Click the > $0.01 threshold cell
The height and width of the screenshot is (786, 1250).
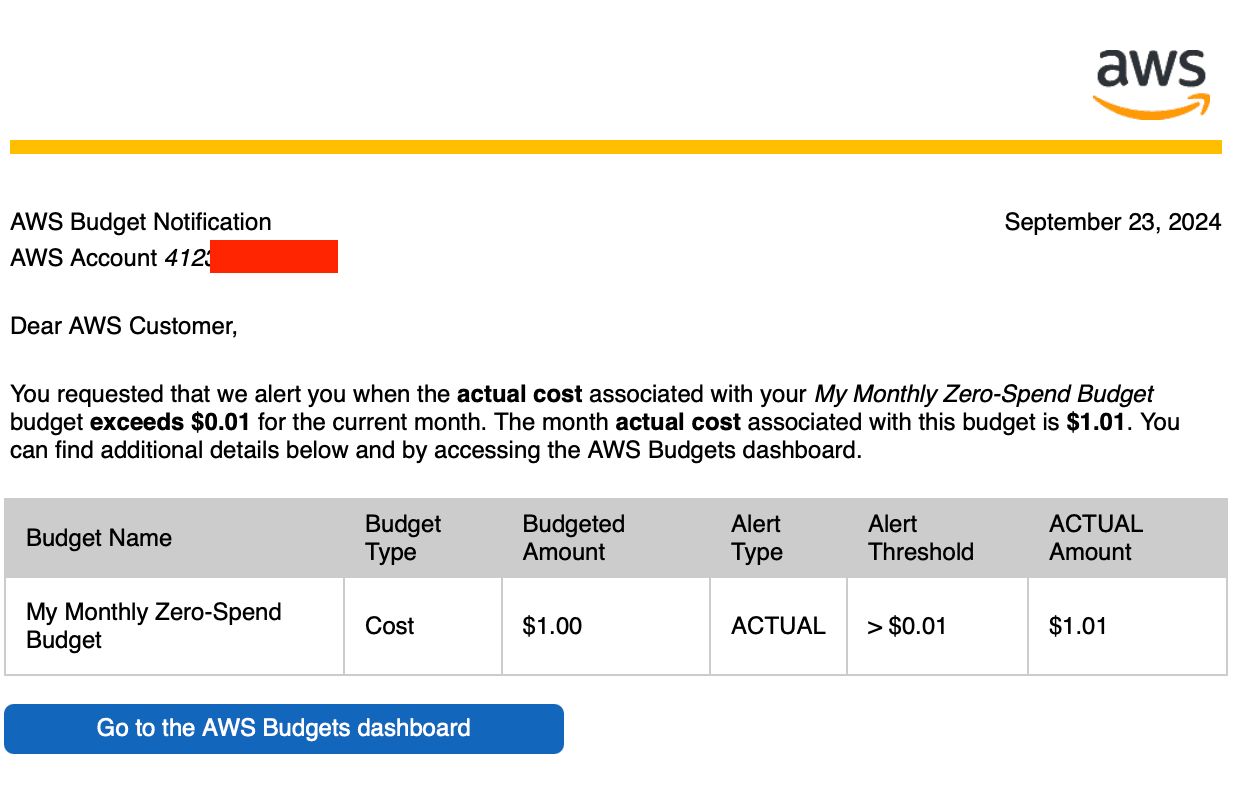(x=906, y=626)
